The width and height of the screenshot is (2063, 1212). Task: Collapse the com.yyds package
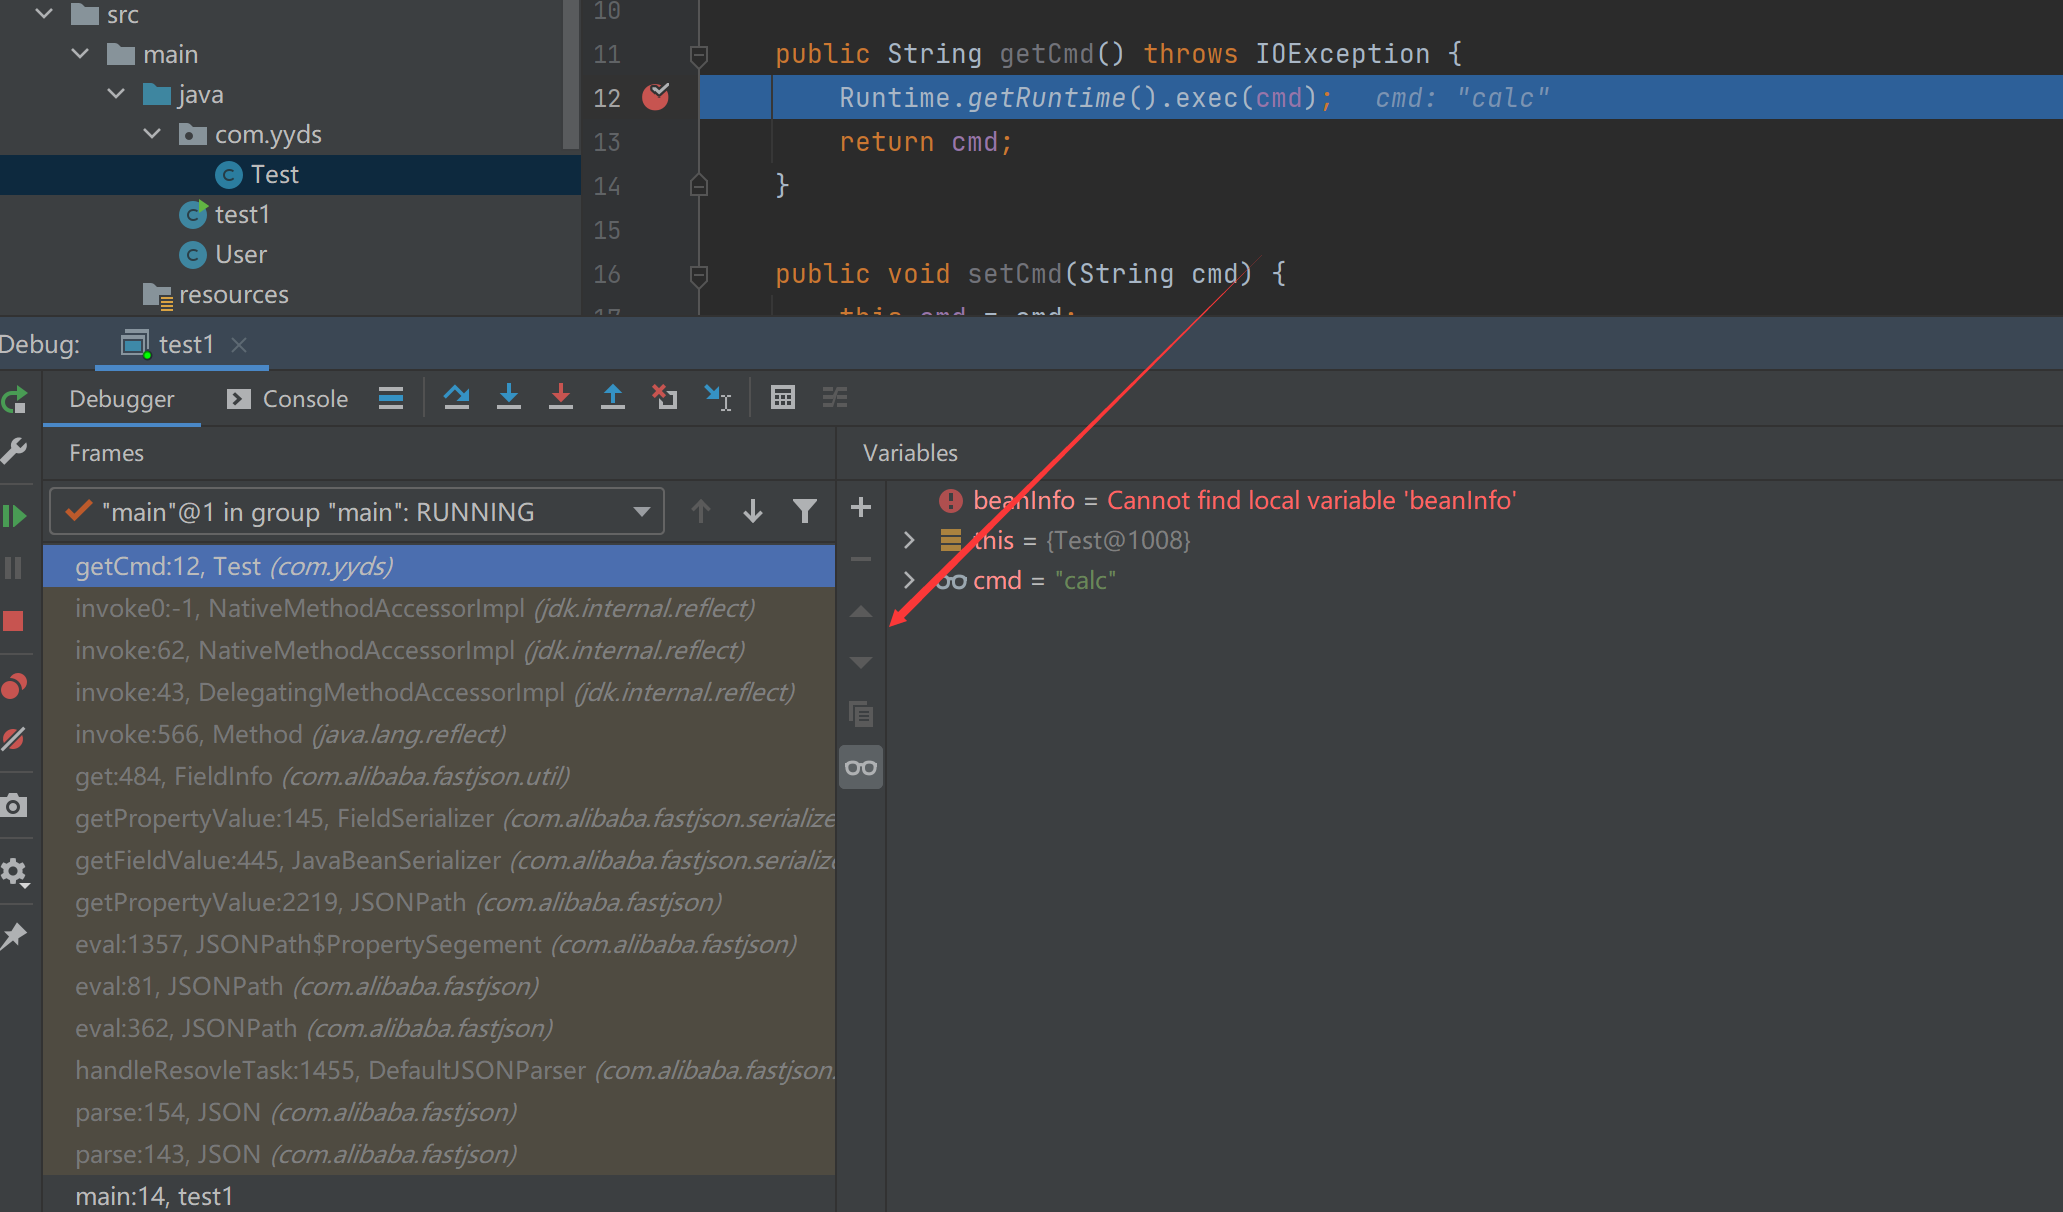tap(152, 134)
